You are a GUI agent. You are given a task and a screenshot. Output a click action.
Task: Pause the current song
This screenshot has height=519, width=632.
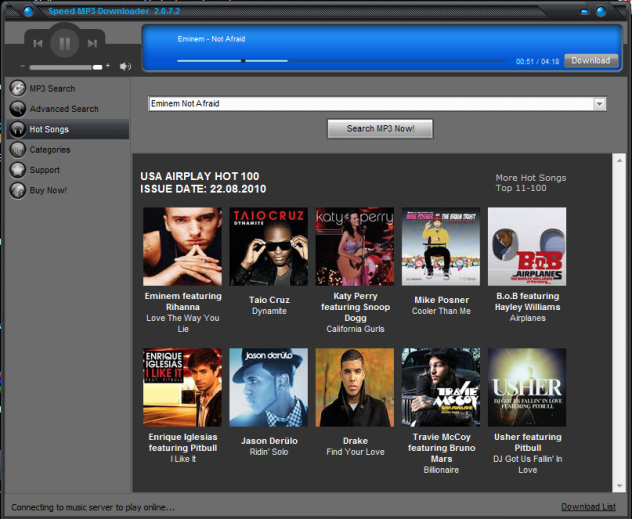point(64,43)
